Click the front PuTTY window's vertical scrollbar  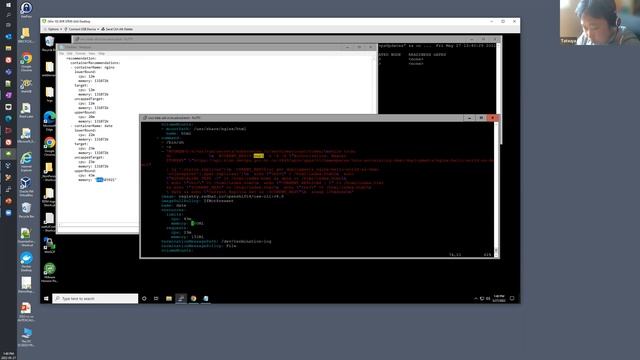(x=496, y=189)
